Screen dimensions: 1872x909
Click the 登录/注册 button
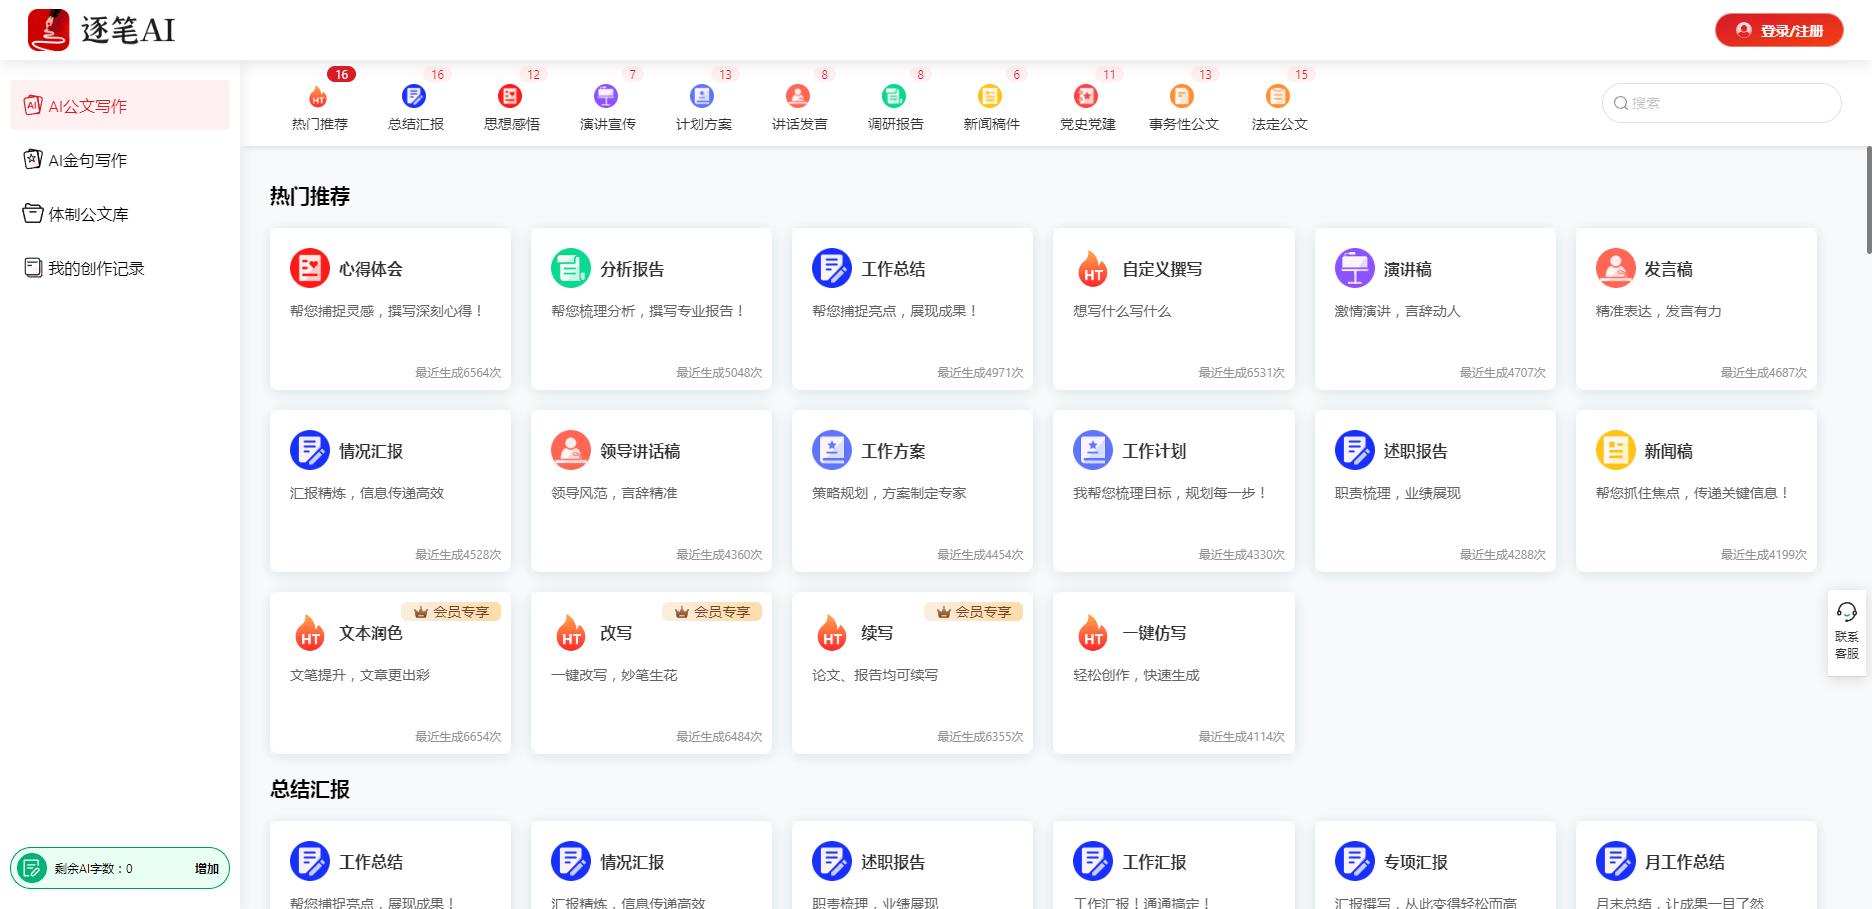(x=1779, y=31)
